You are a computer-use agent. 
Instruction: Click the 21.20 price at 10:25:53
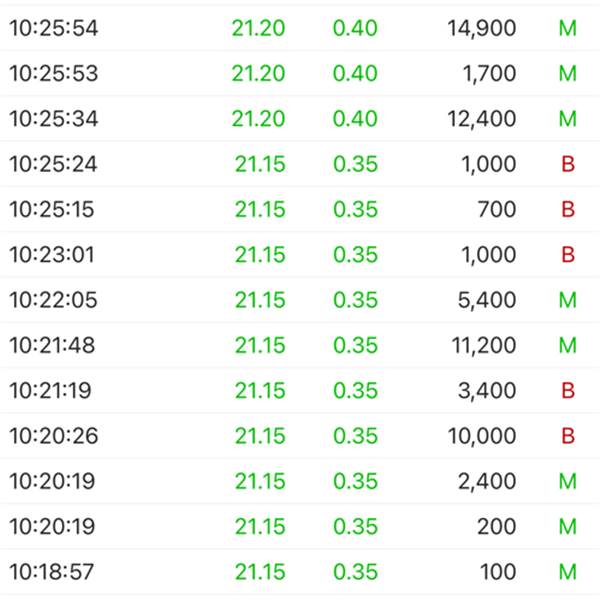[259, 73]
